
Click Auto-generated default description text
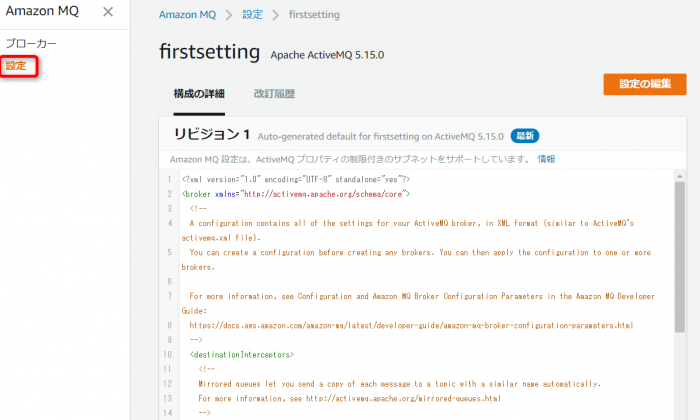point(380,137)
